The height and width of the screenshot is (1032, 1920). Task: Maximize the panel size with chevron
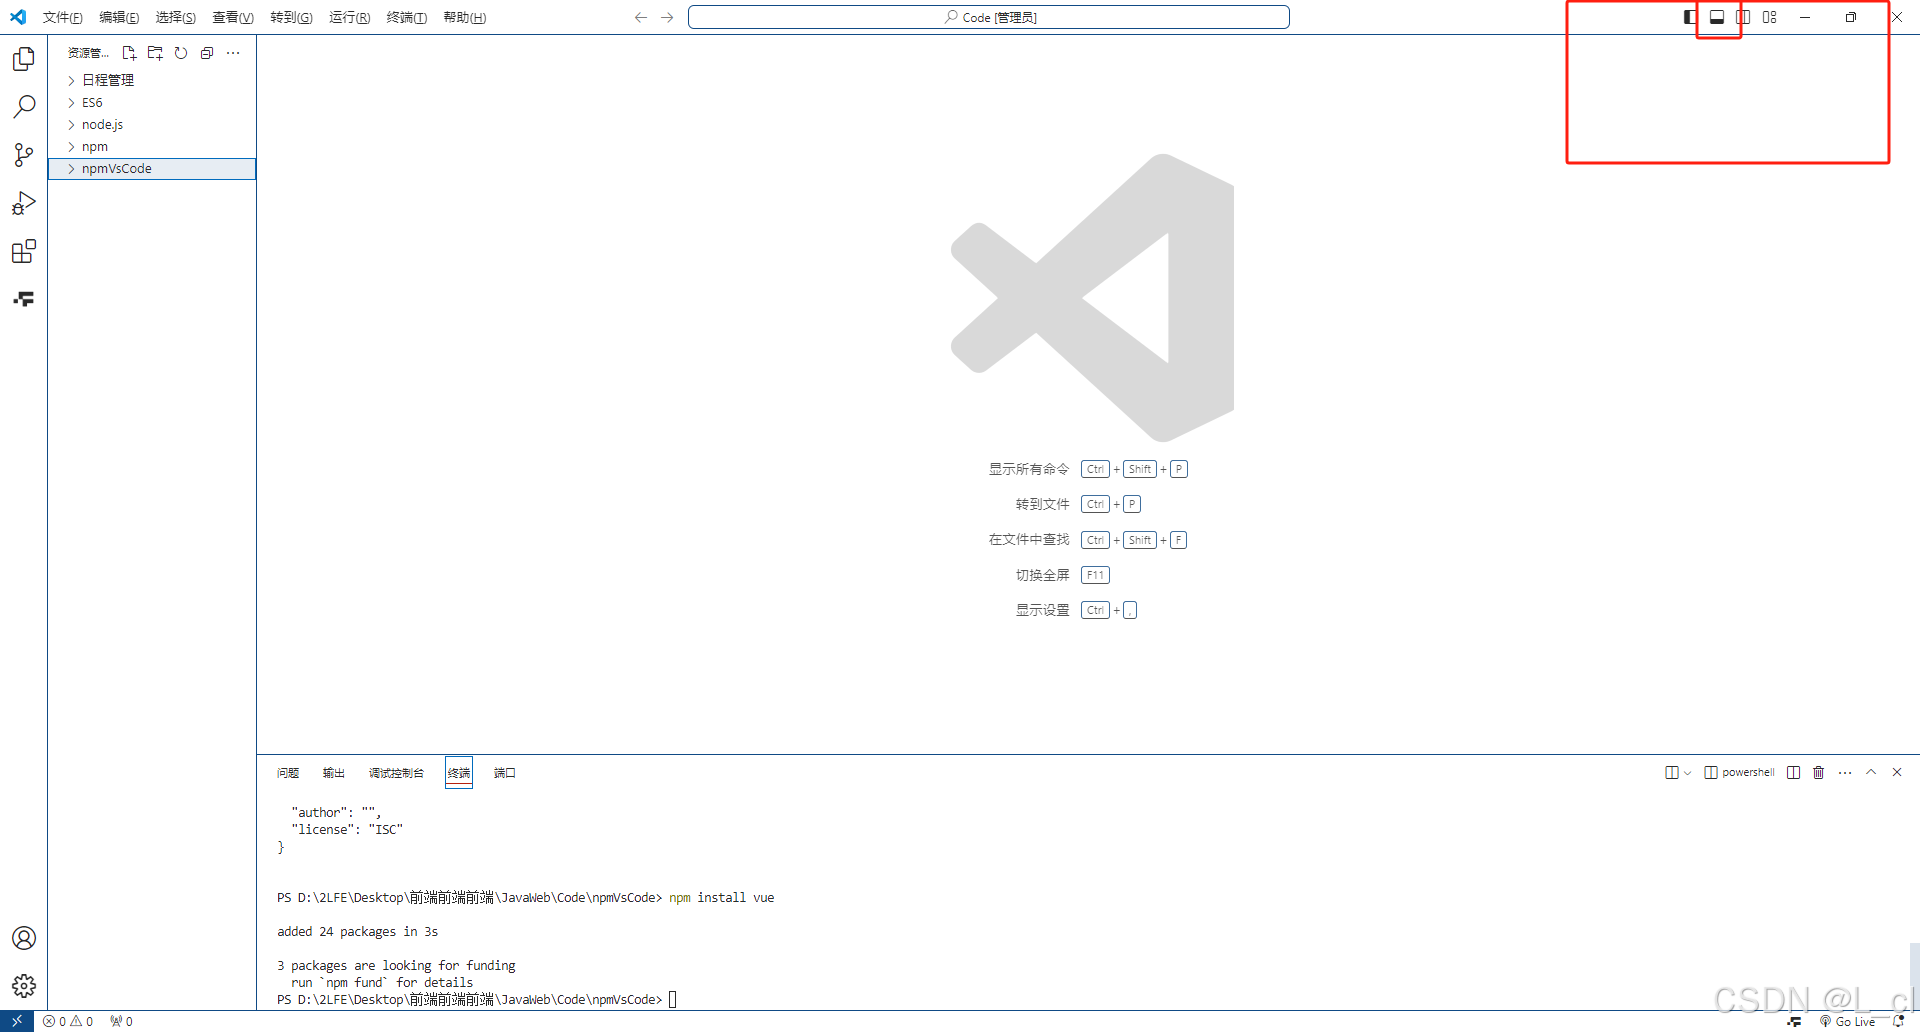[1871, 772]
